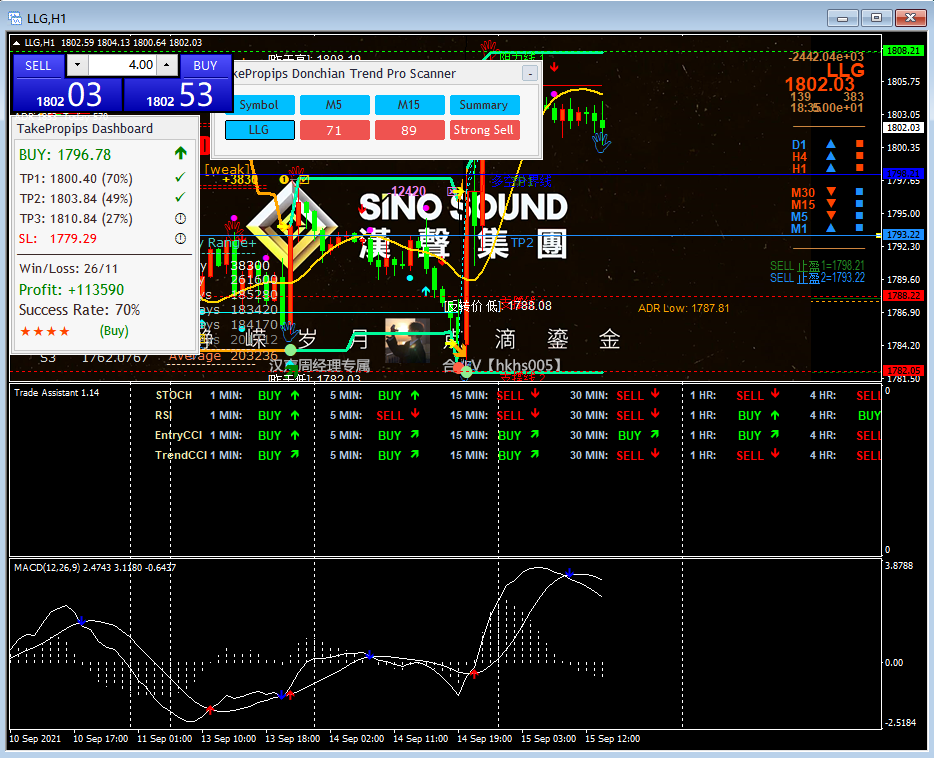Screen dimensions: 934x758
Task: Click the green arrow for TrendCCI 5 MIN
Action: [415, 454]
